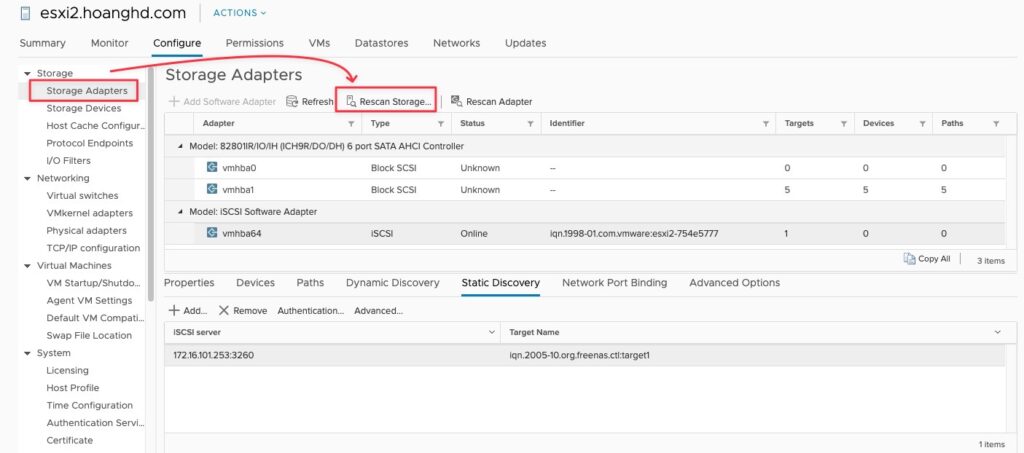Click Add Software Adapter button
The height and width of the screenshot is (453, 1024).
223,102
